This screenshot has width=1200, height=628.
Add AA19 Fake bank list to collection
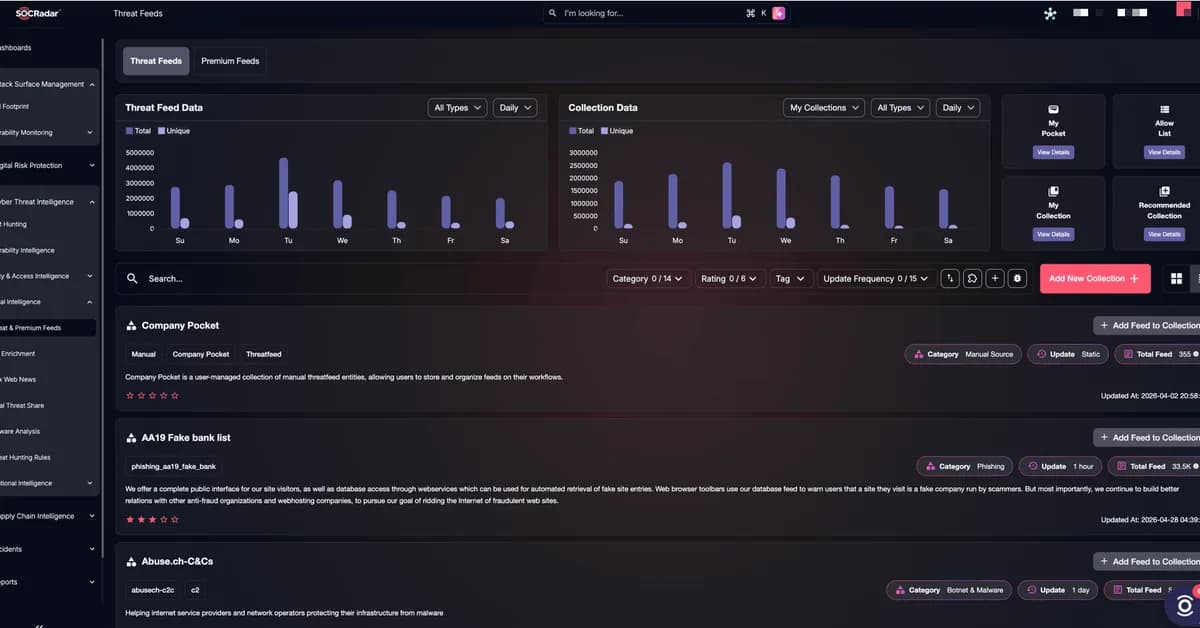click(x=1147, y=438)
